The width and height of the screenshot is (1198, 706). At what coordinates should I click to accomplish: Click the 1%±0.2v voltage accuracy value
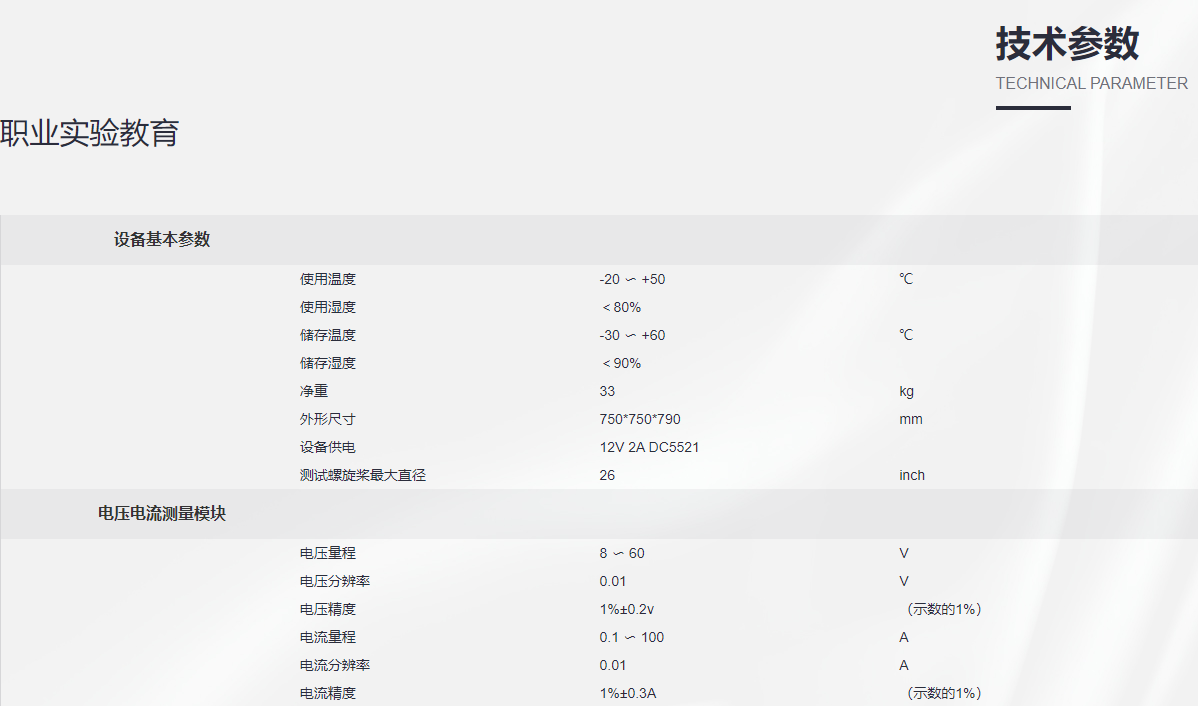pyautogui.click(x=627, y=609)
